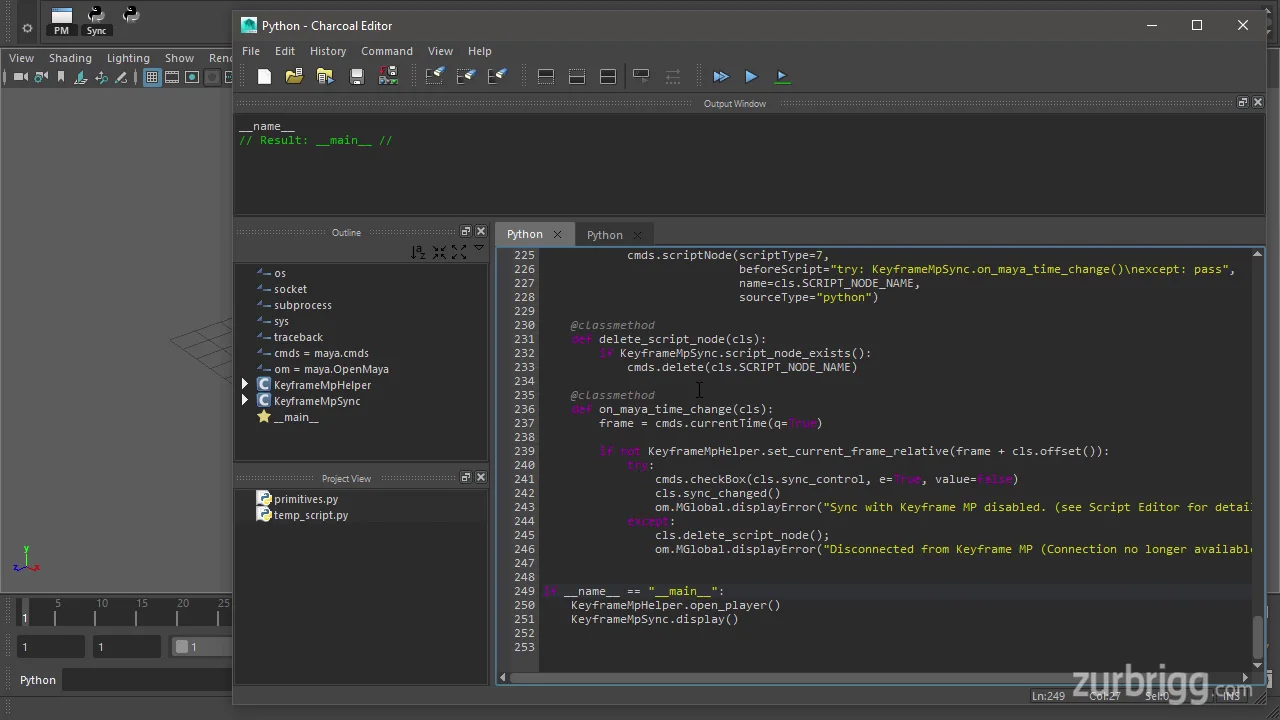Sort the Outline alphabetically using the a-z icon

(x=418, y=252)
